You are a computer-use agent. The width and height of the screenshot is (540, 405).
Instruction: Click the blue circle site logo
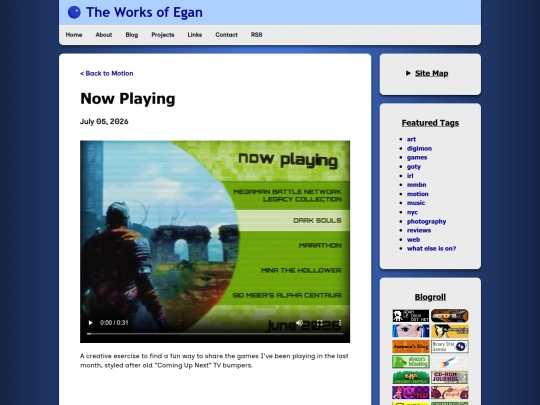click(74, 12)
